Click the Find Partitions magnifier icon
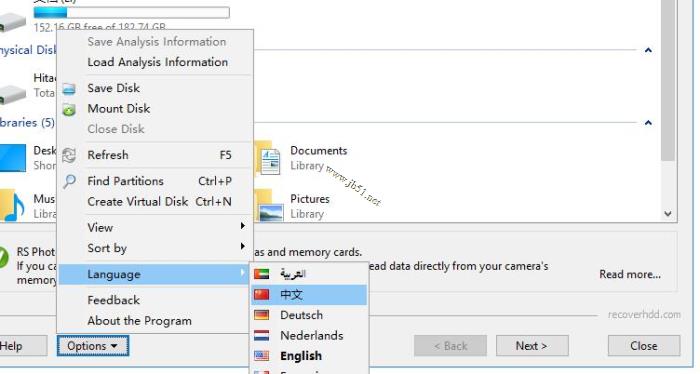 point(69,181)
